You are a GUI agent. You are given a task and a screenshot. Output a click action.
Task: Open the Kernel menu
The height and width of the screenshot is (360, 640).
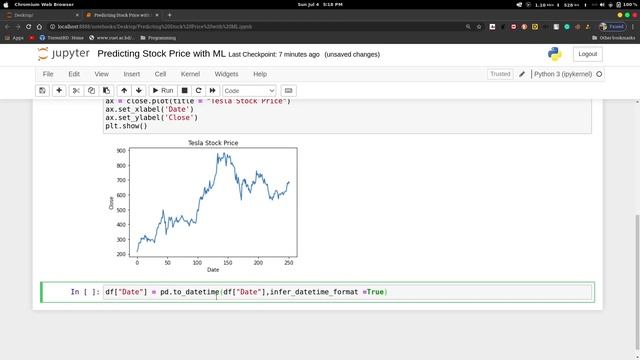point(190,74)
